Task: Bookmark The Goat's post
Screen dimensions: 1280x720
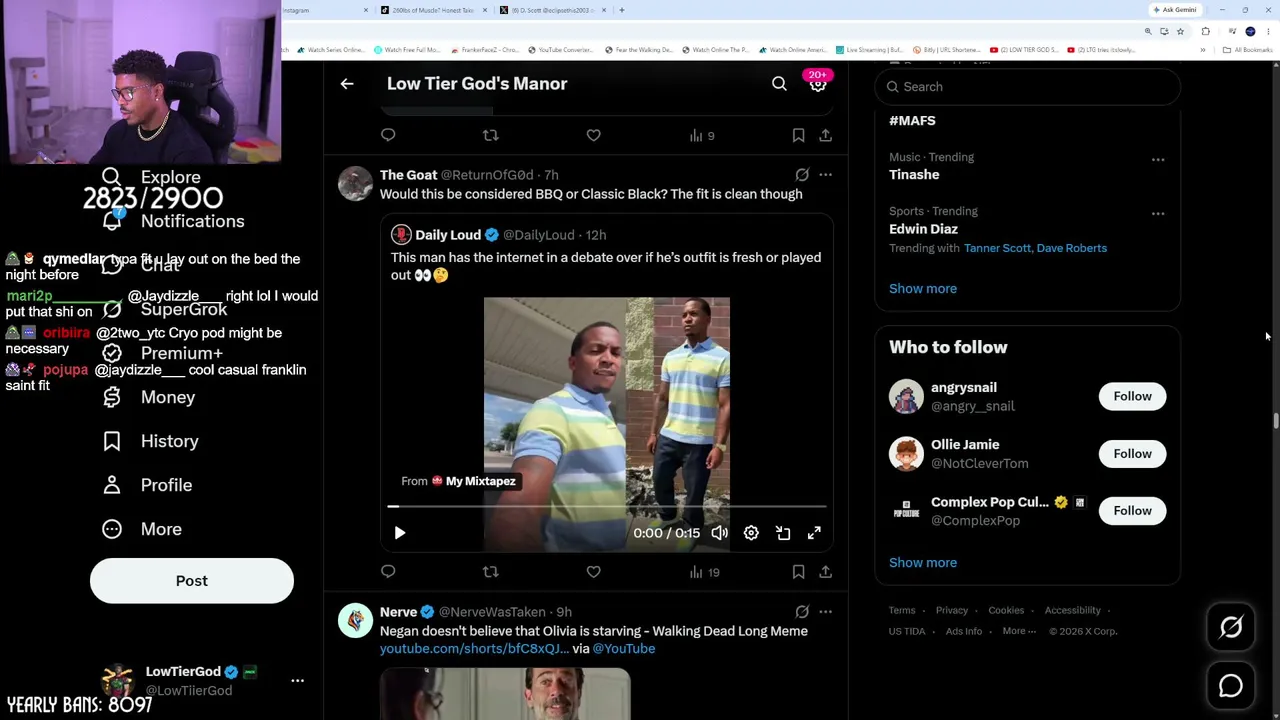Action: (798, 572)
